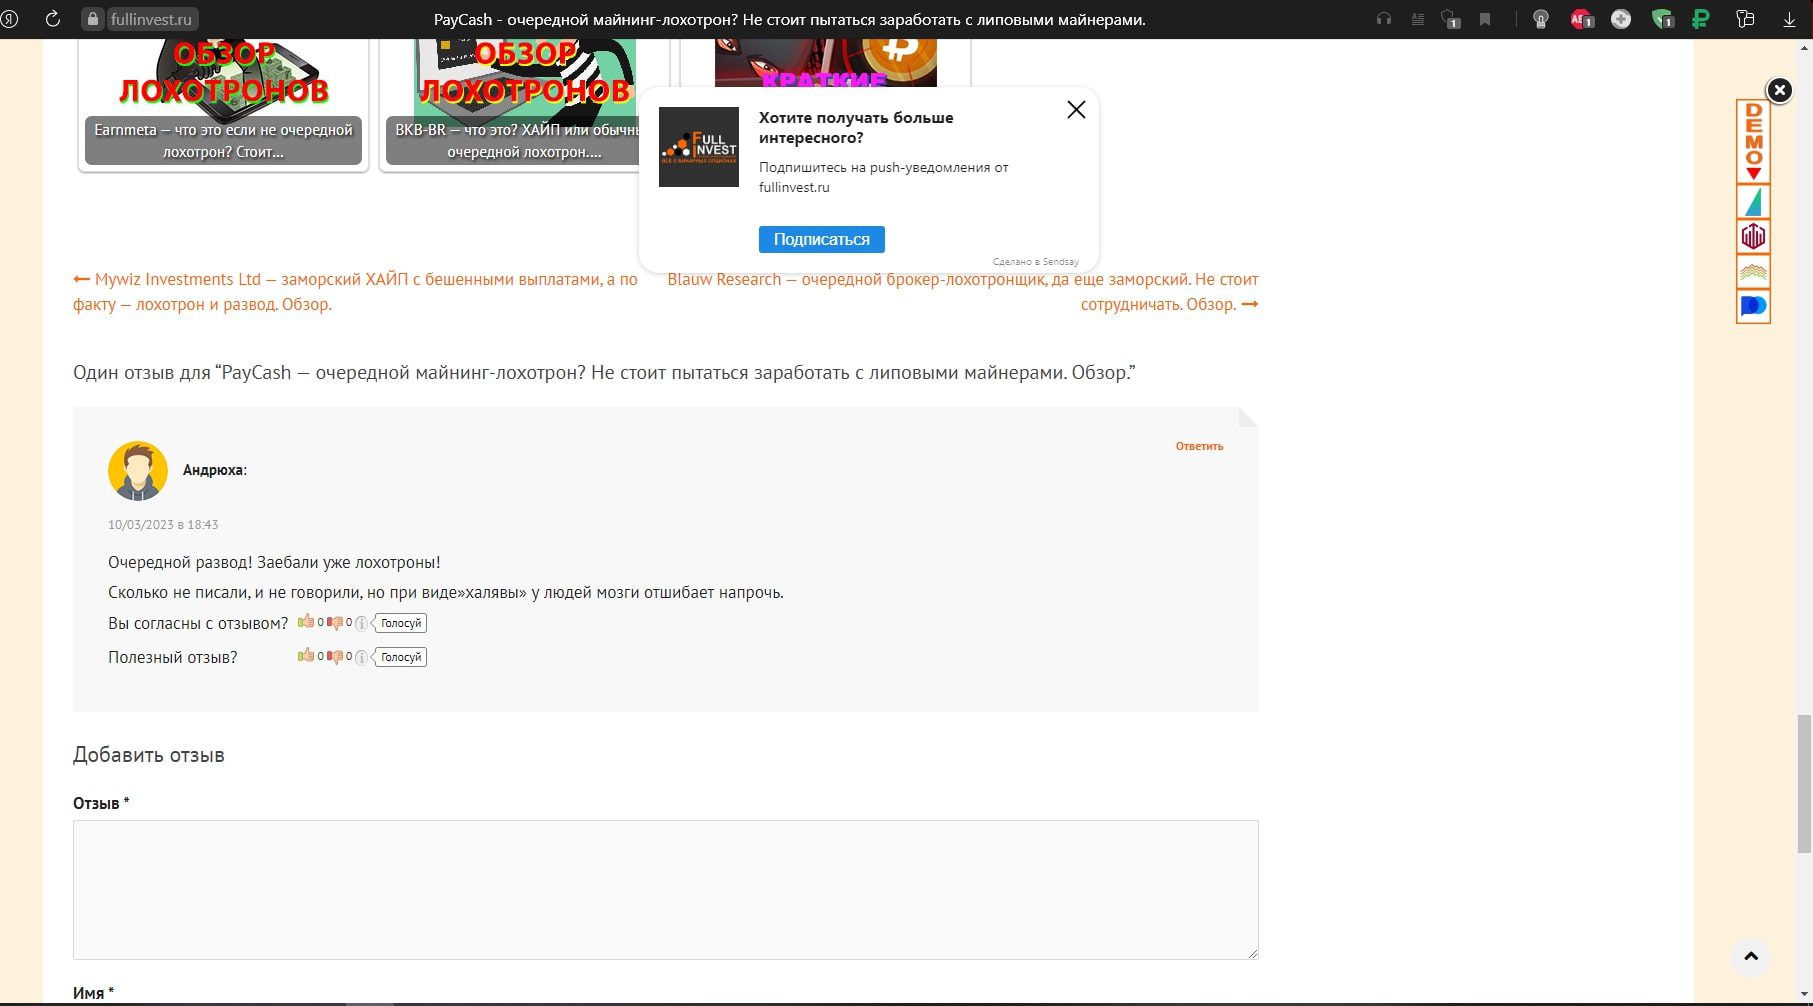Click info icon on 'Вы согласны с отзывом?' row
Screen dimensions: 1813x1006
click(x=361, y=623)
